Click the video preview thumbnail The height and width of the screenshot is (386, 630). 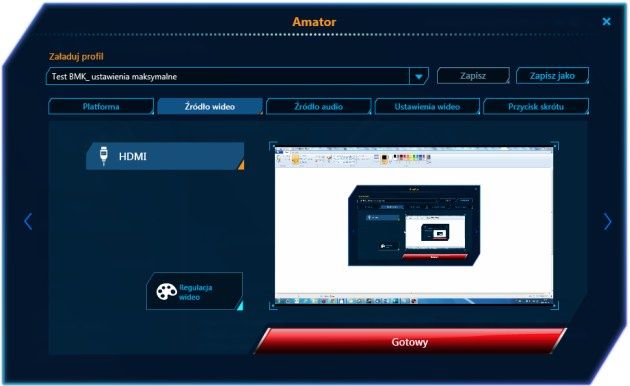[x=414, y=225]
